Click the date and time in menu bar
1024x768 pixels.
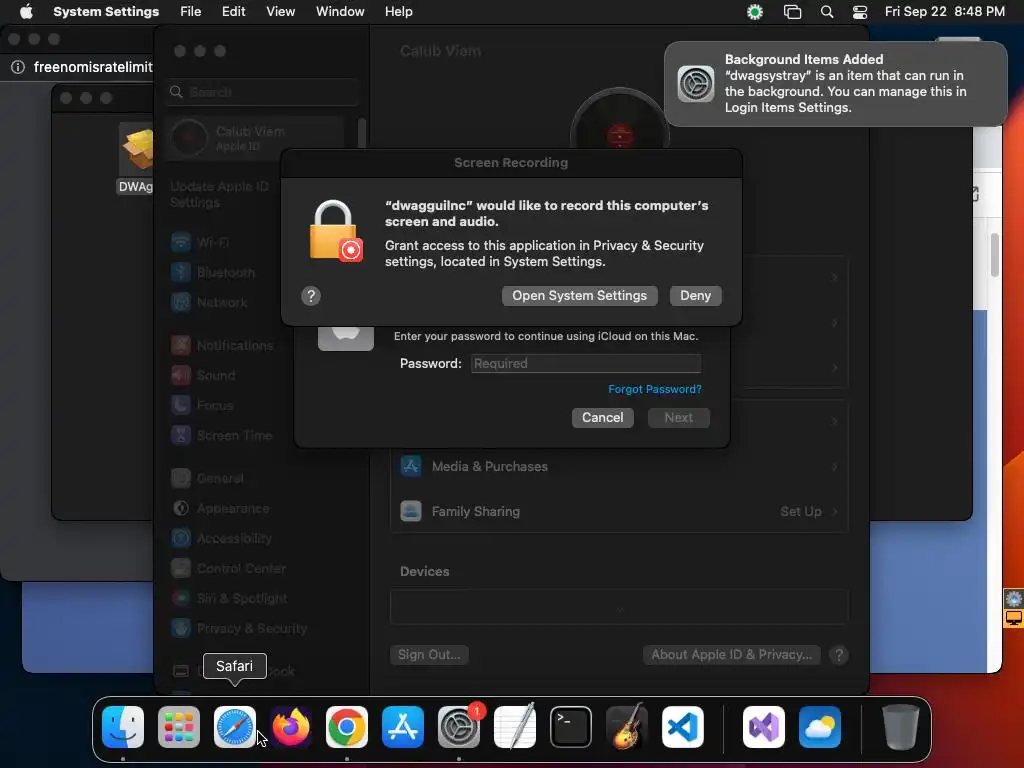click(x=944, y=12)
